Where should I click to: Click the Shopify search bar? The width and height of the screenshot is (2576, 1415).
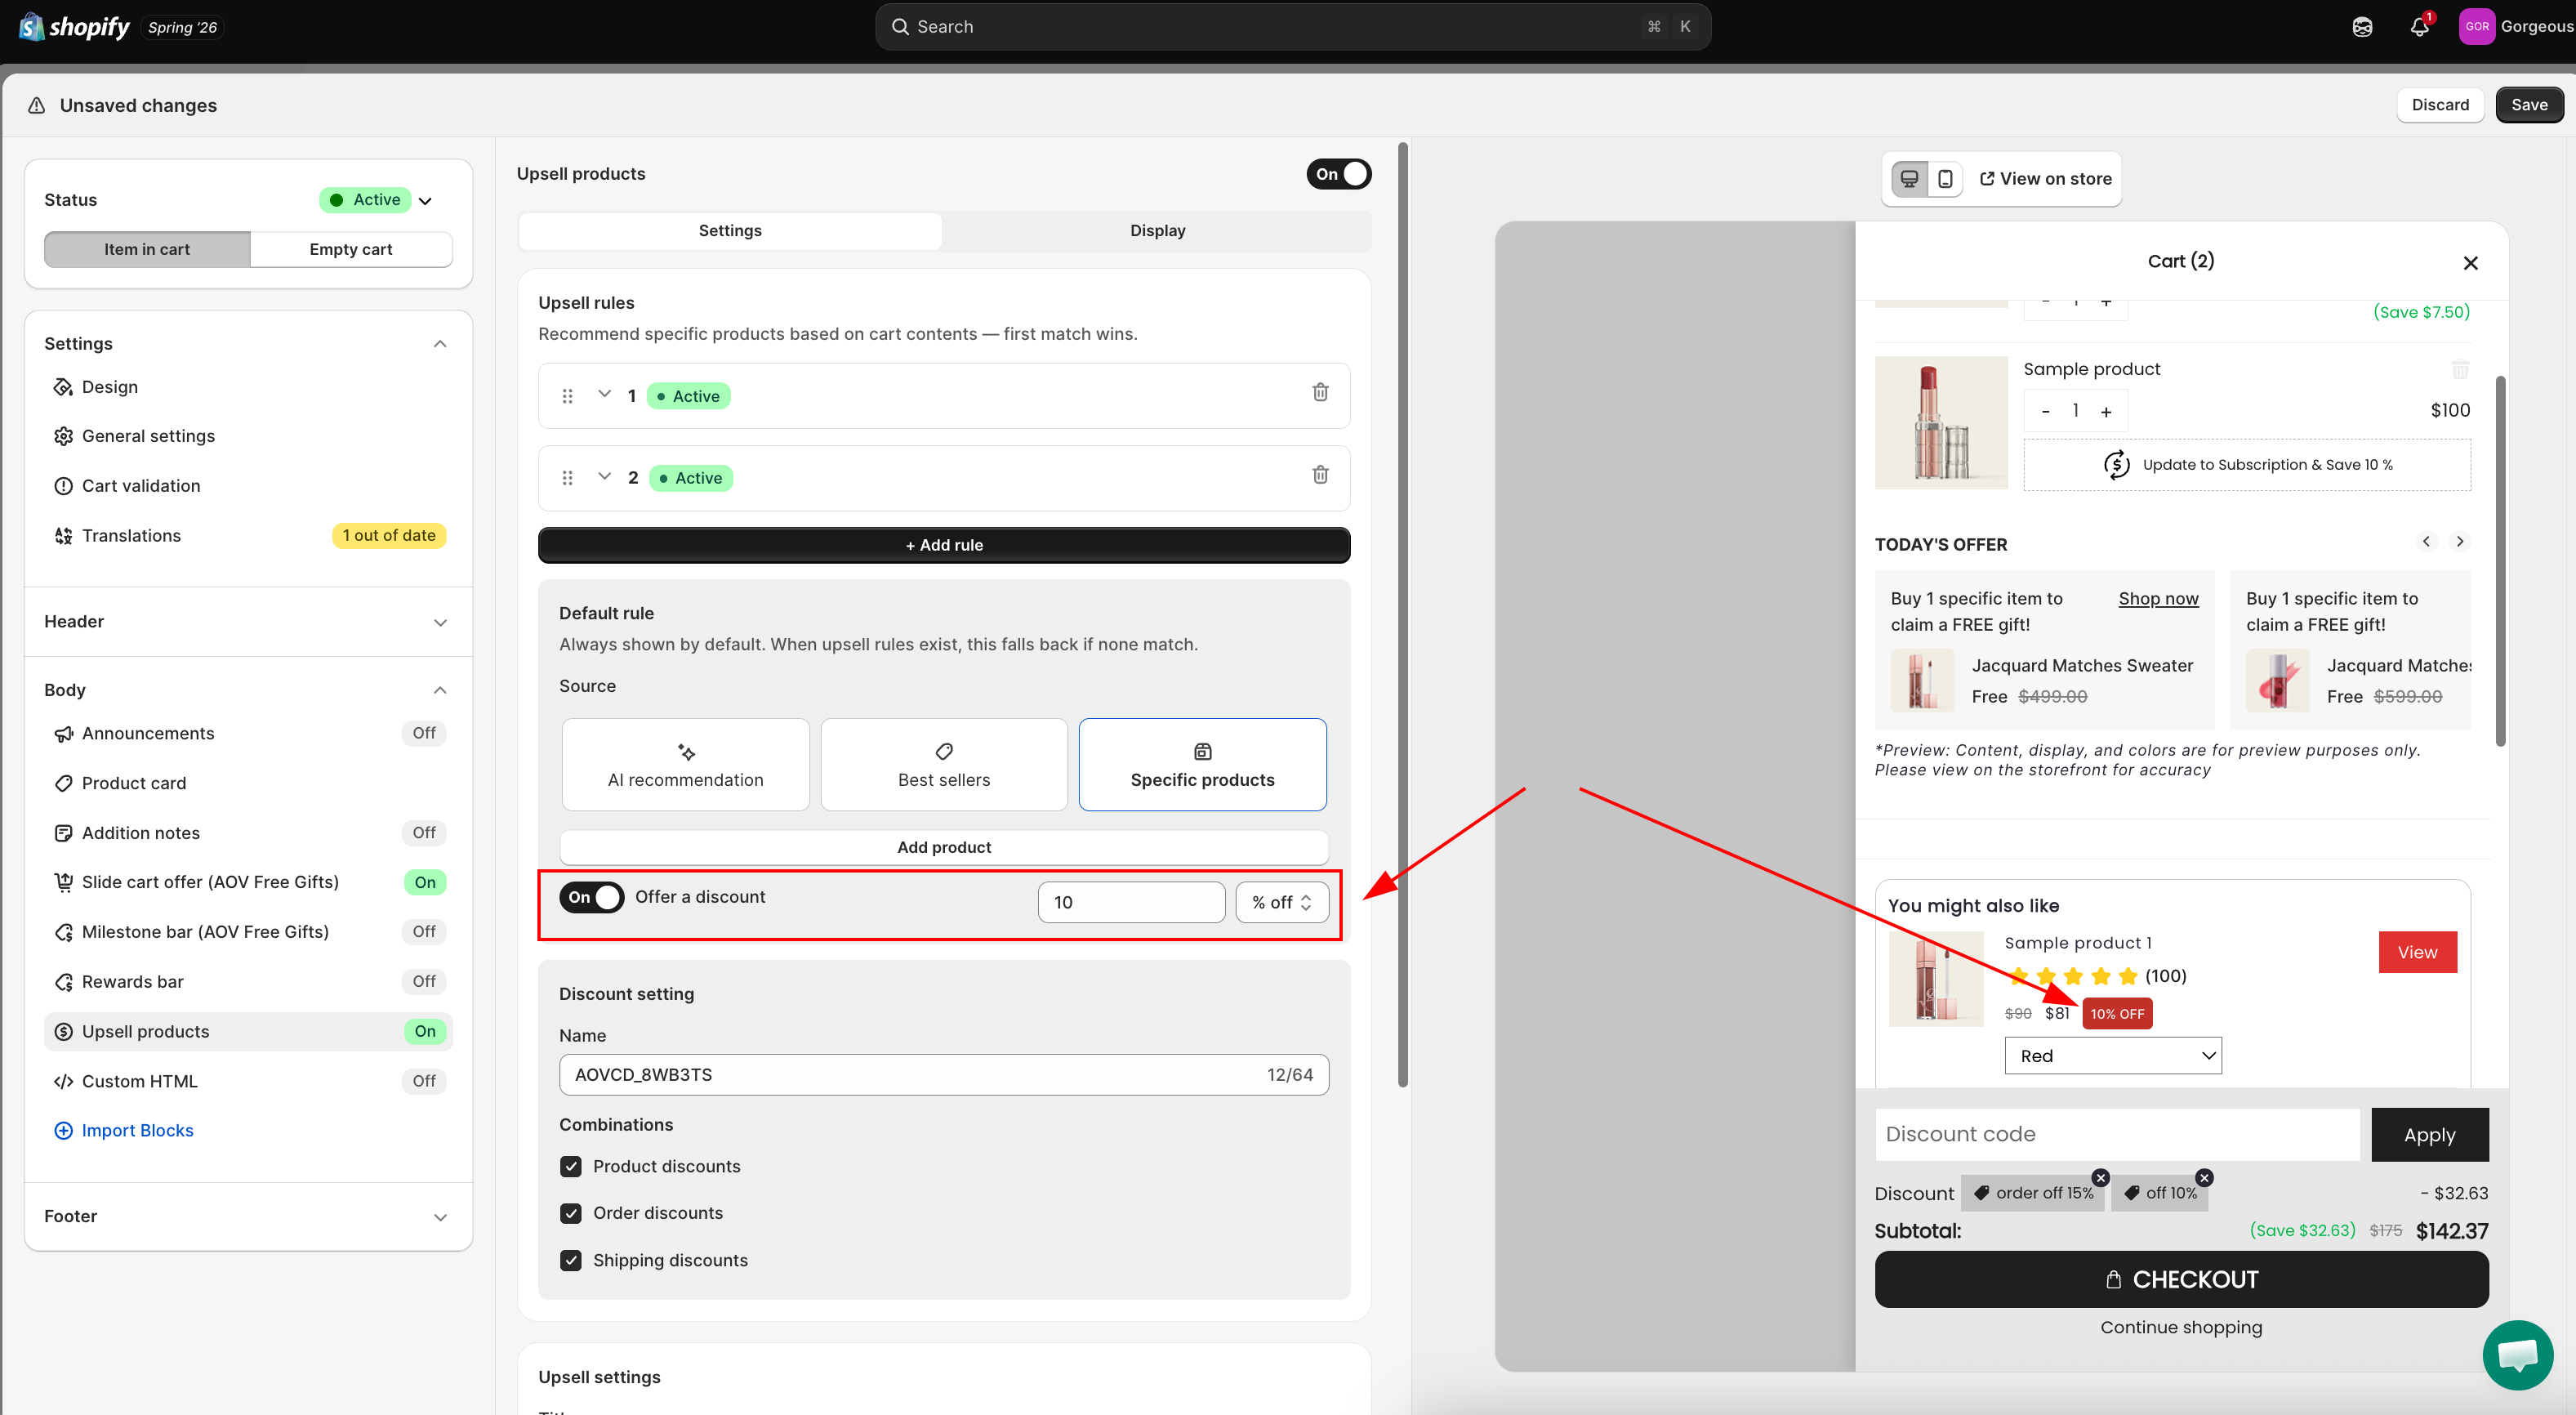(1292, 27)
